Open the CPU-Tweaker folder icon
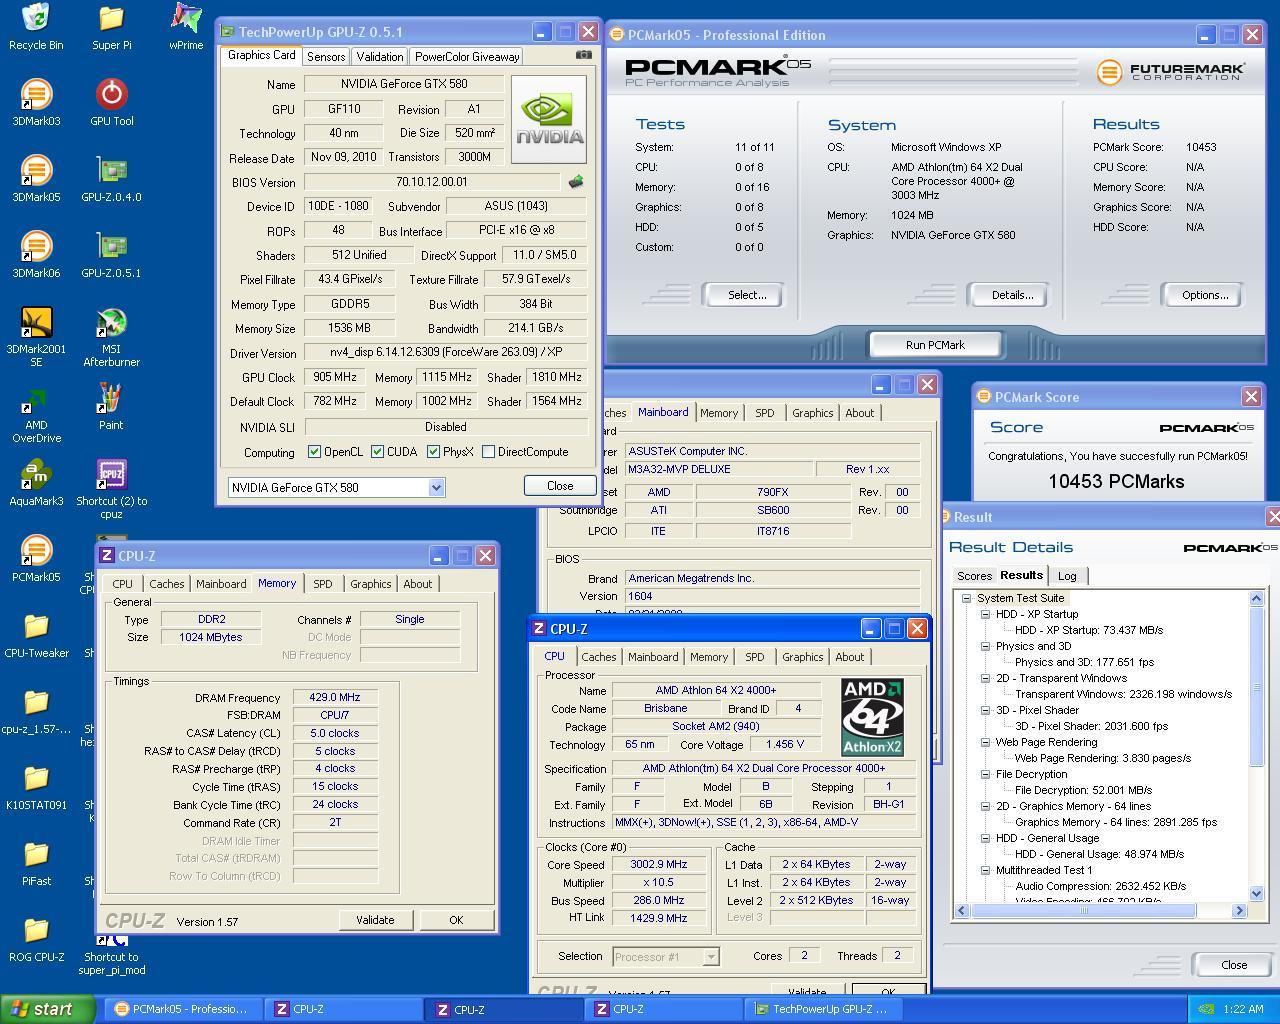Image resolution: width=1280 pixels, height=1024 pixels. pyautogui.click(x=36, y=635)
